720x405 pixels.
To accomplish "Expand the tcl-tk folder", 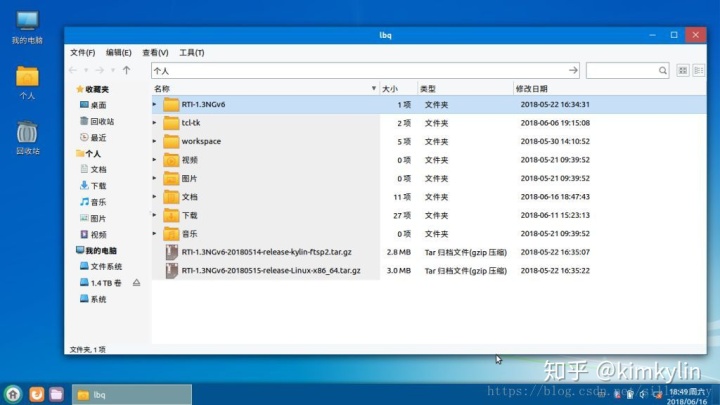I will 155,123.
